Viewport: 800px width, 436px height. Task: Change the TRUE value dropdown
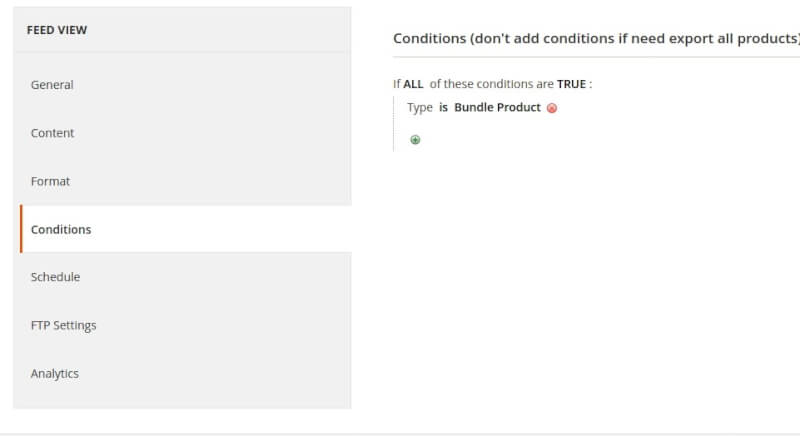click(571, 84)
